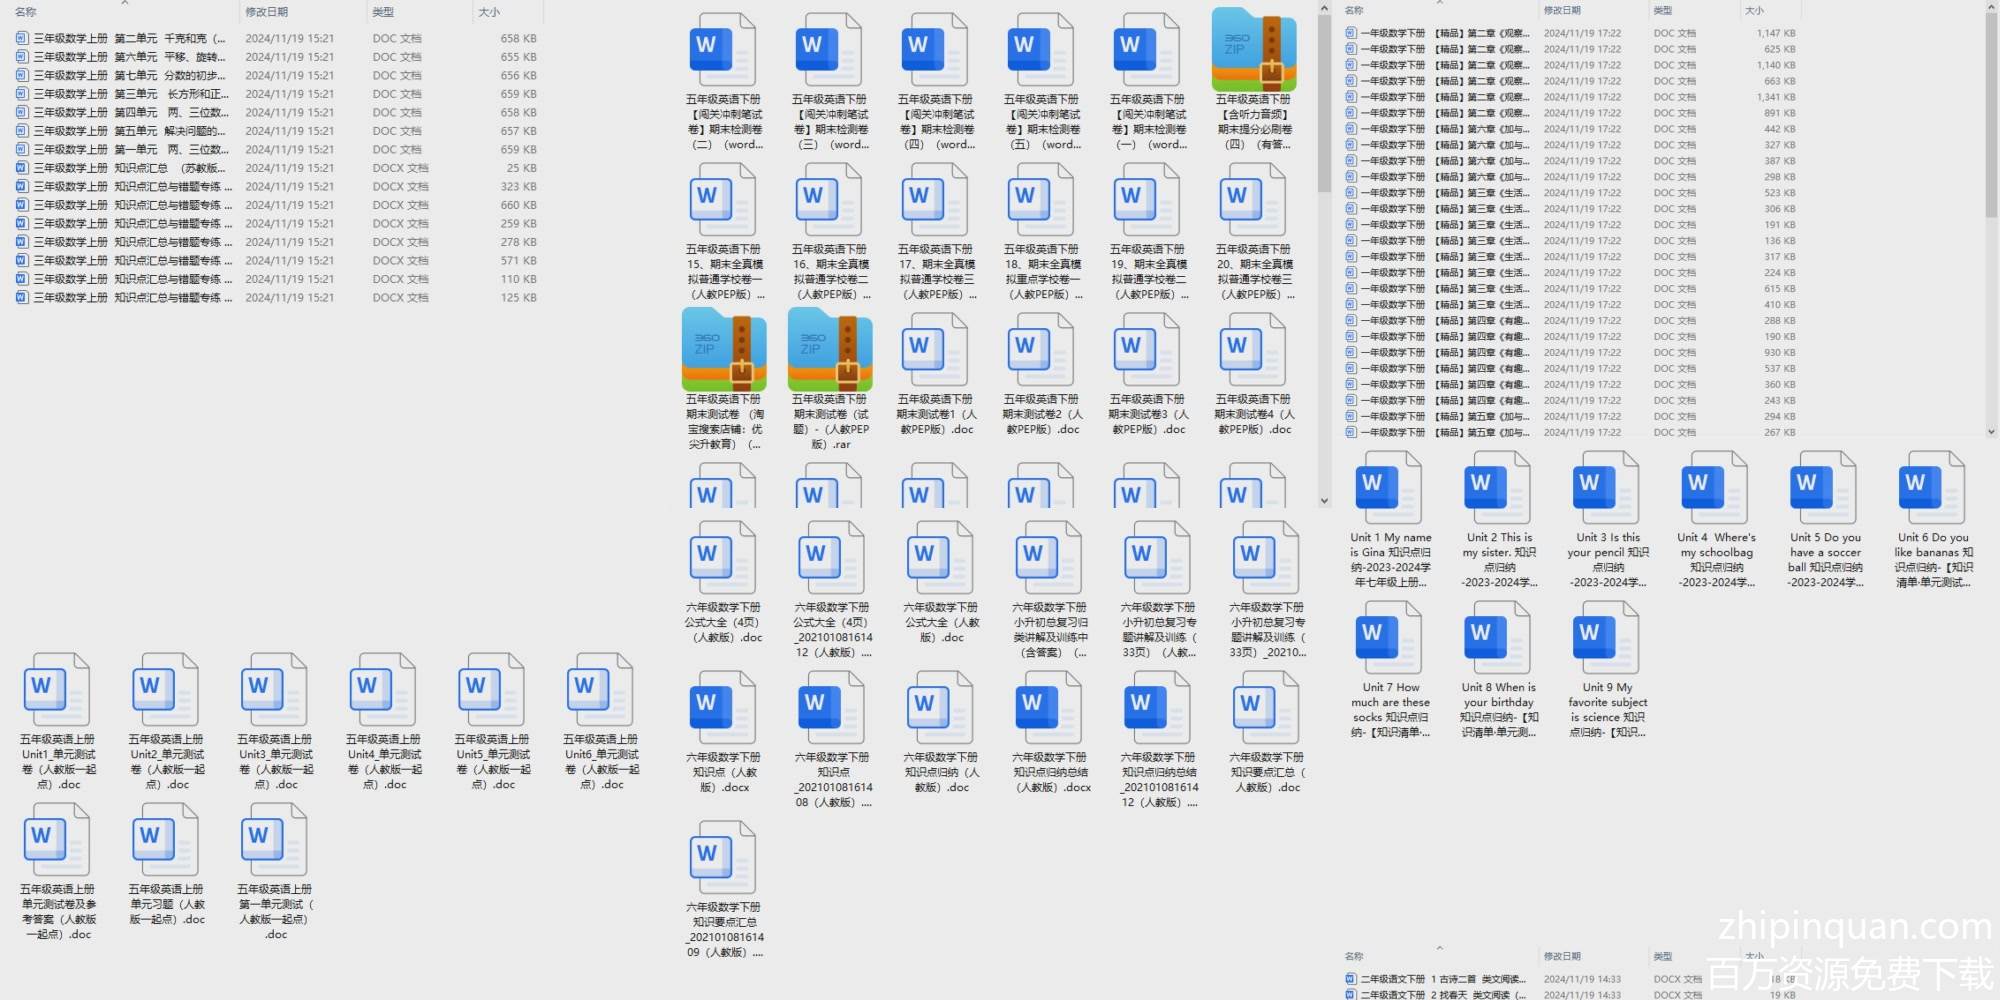
Task: Open the 360 ZIP archive 期末提分必刷卷
Action: [x=1253, y=52]
